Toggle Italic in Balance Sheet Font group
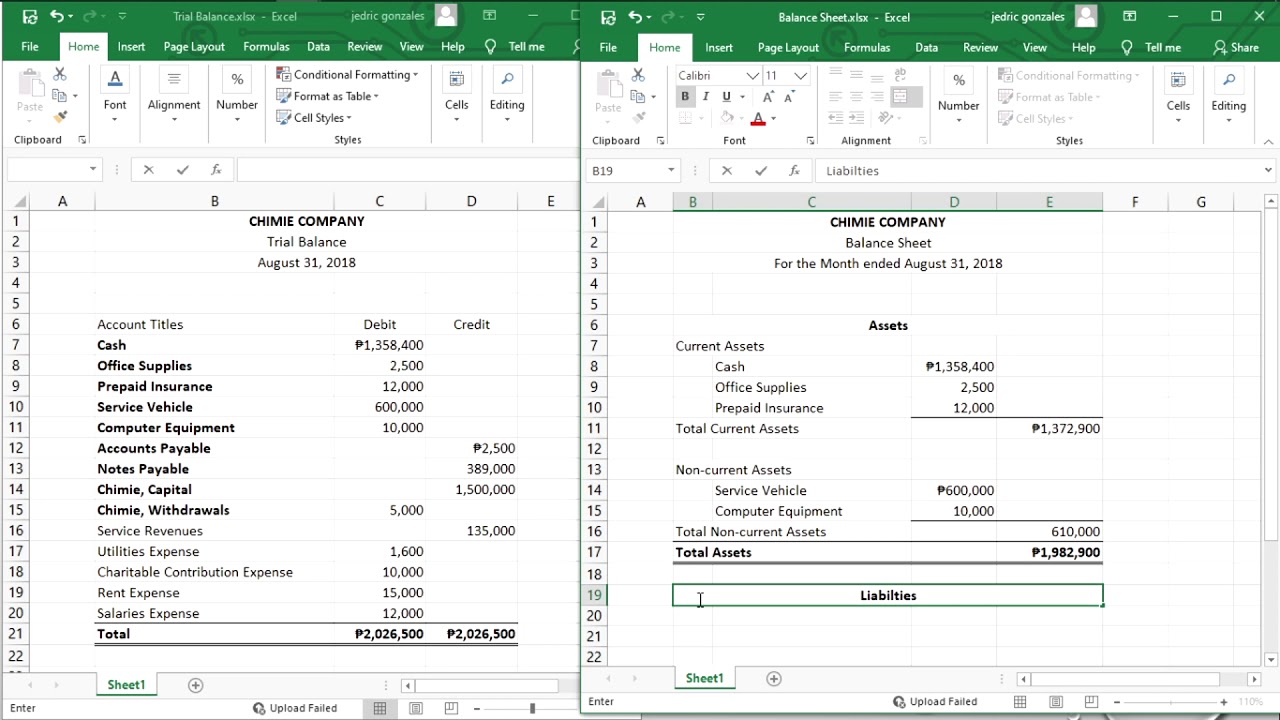The image size is (1280, 720). [x=705, y=96]
